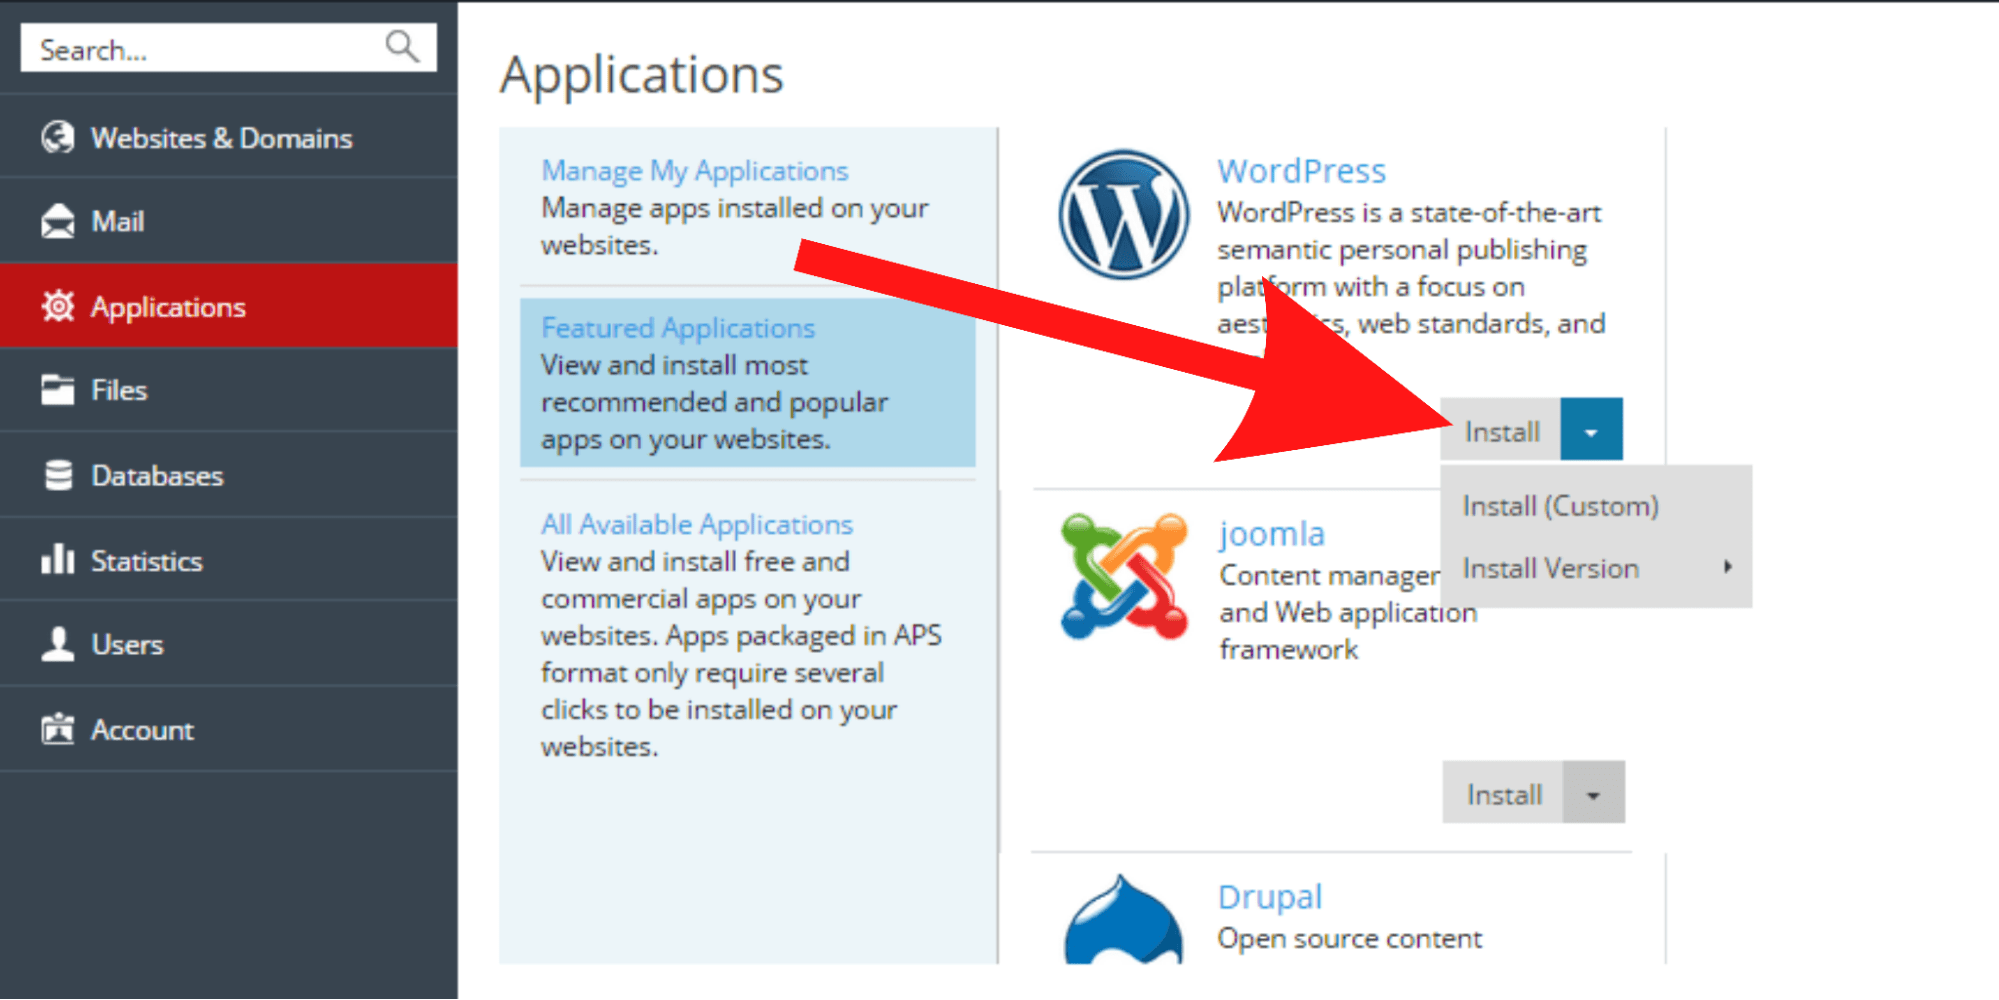Viewport: 1999px width, 1000px height.
Task: Open Mail via the envelope icon
Action: pyautogui.click(x=57, y=220)
